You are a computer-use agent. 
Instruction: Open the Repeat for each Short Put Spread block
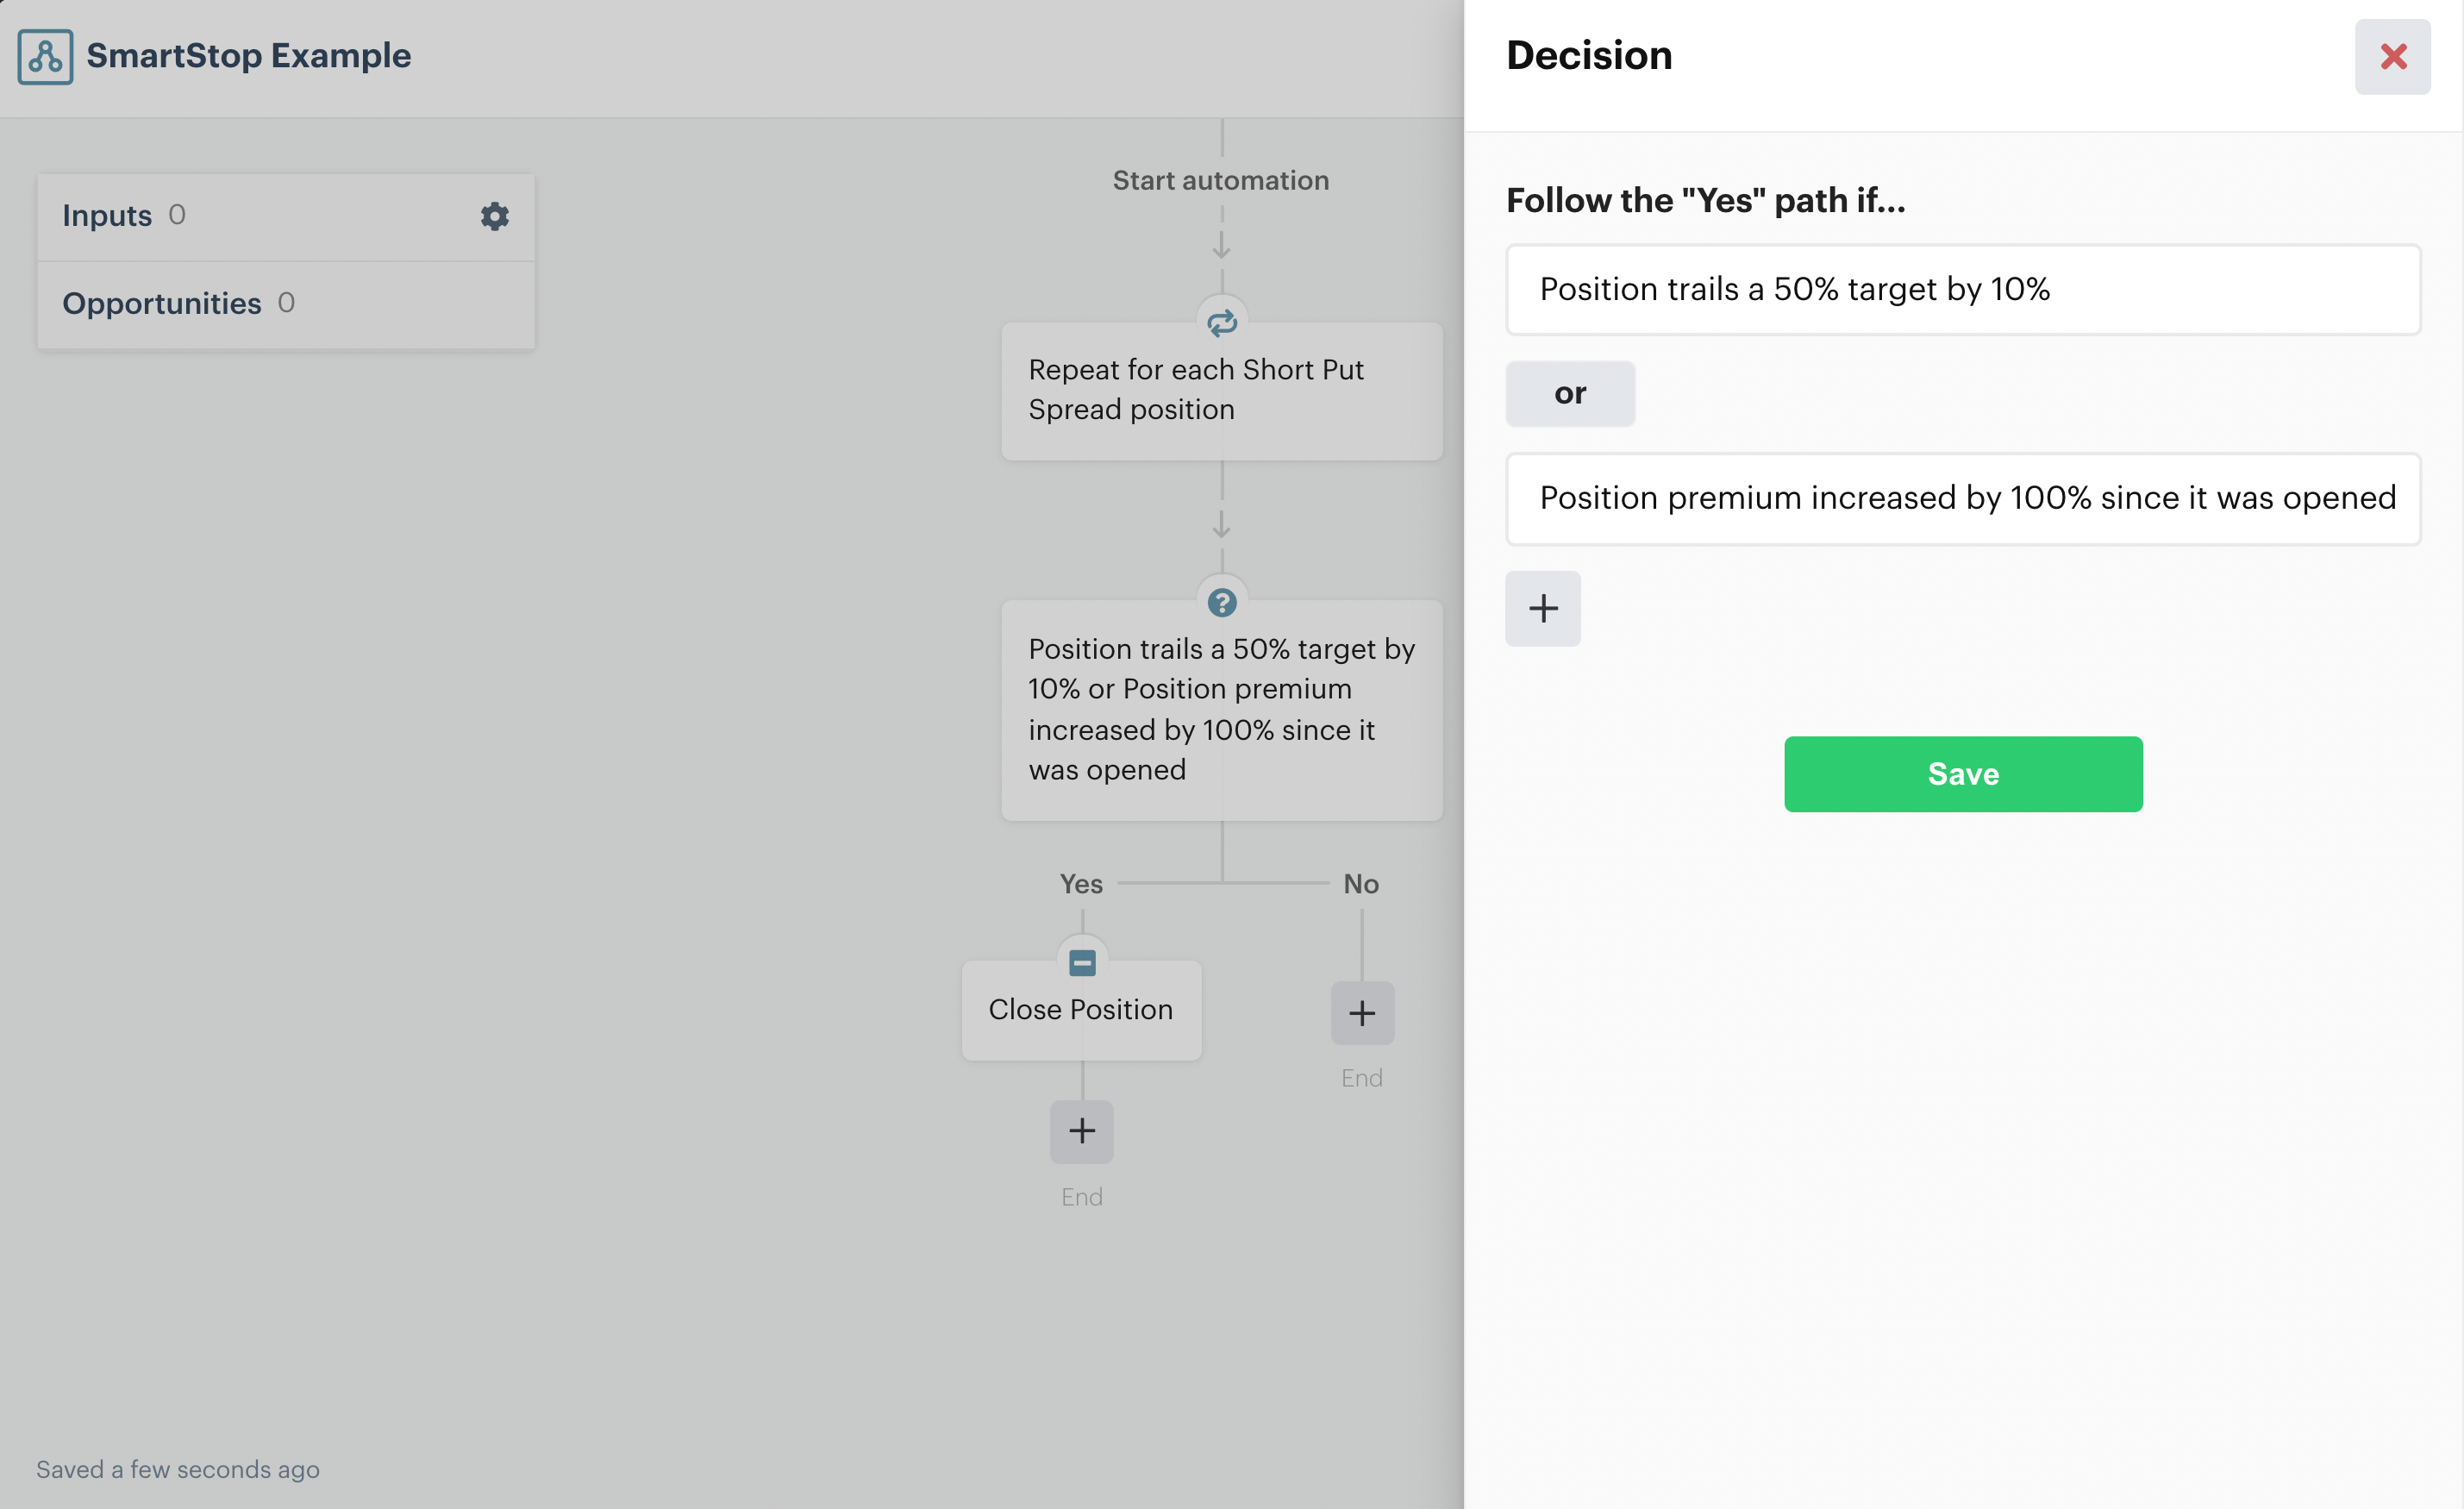click(1221, 391)
